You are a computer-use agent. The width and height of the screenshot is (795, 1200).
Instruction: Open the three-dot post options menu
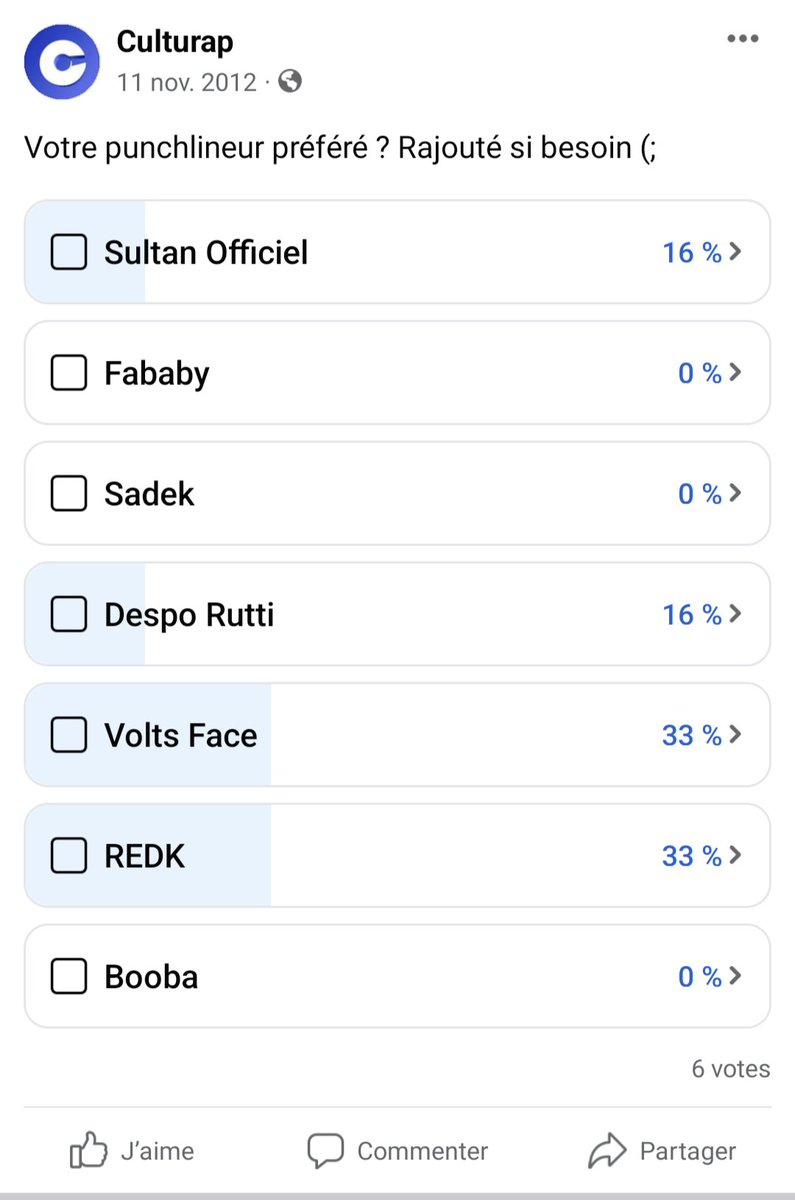pyautogui.click(x=742, y=39)
